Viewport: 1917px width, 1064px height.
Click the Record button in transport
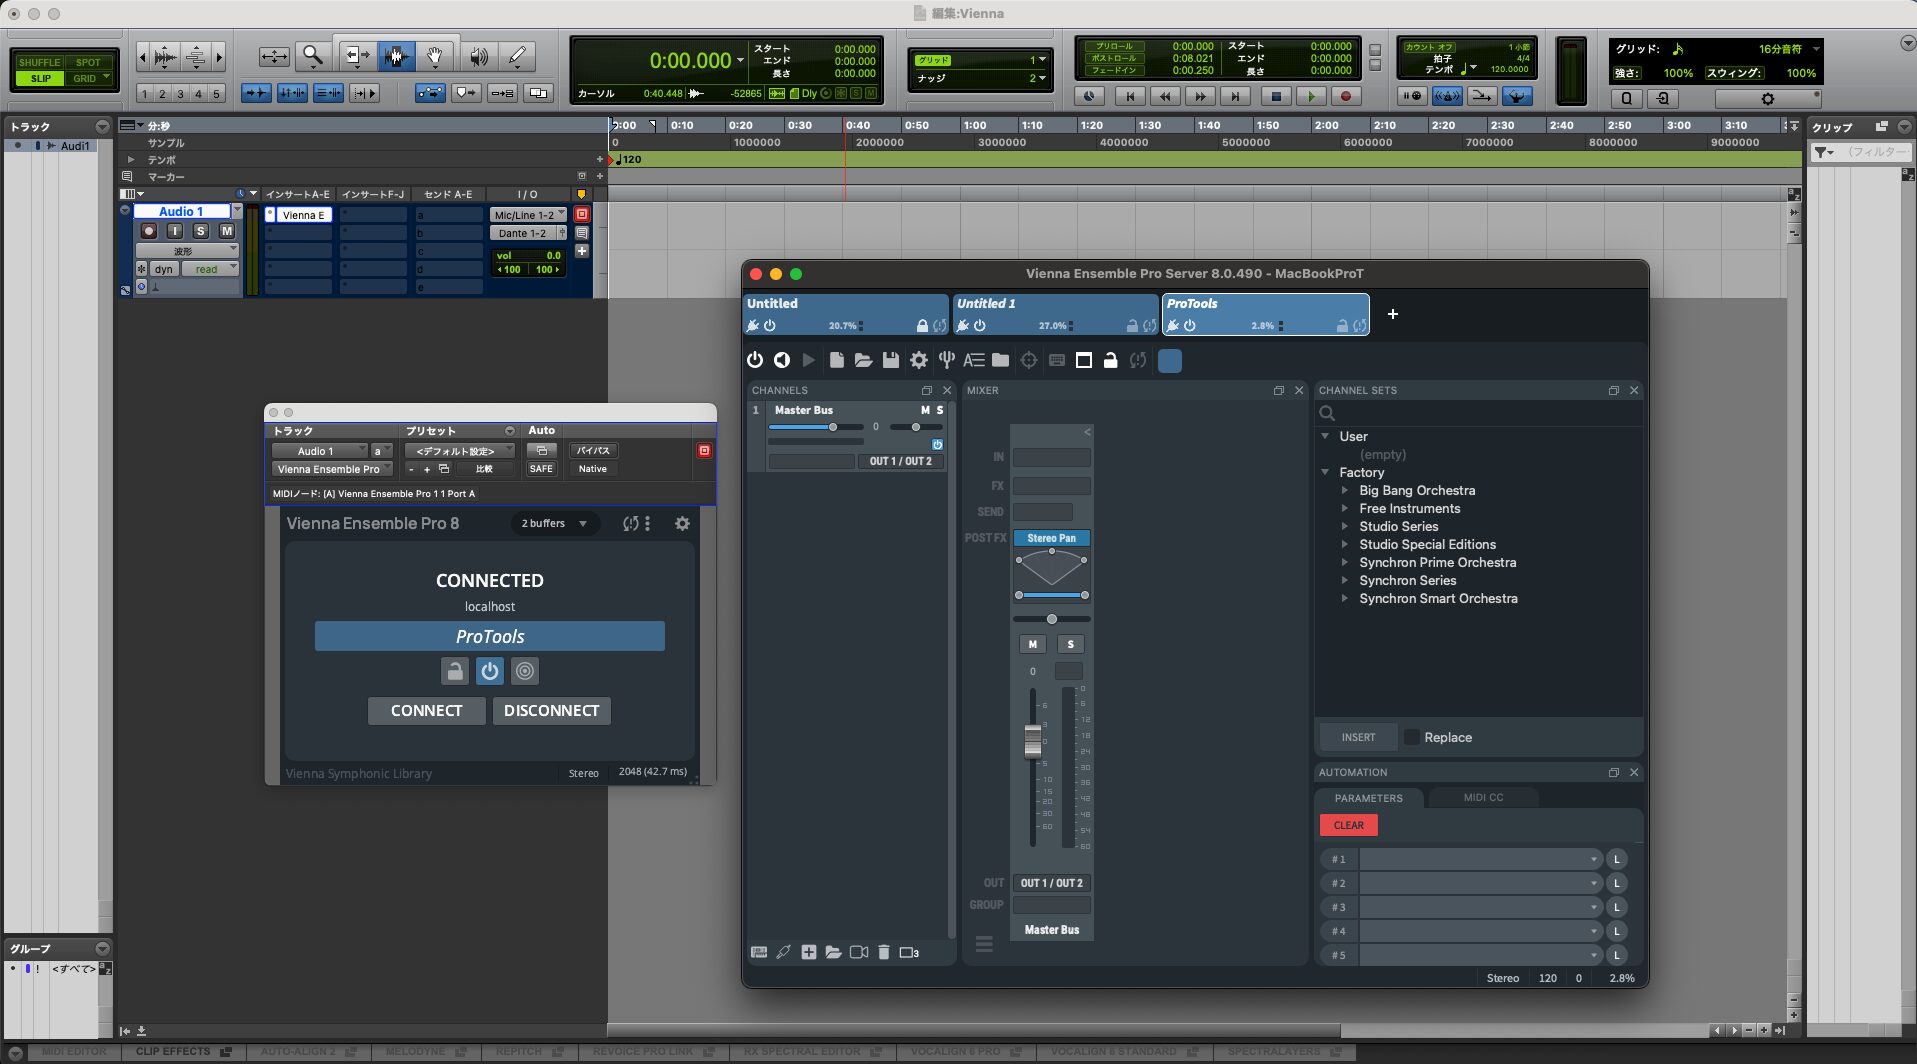click(1345, 97)
